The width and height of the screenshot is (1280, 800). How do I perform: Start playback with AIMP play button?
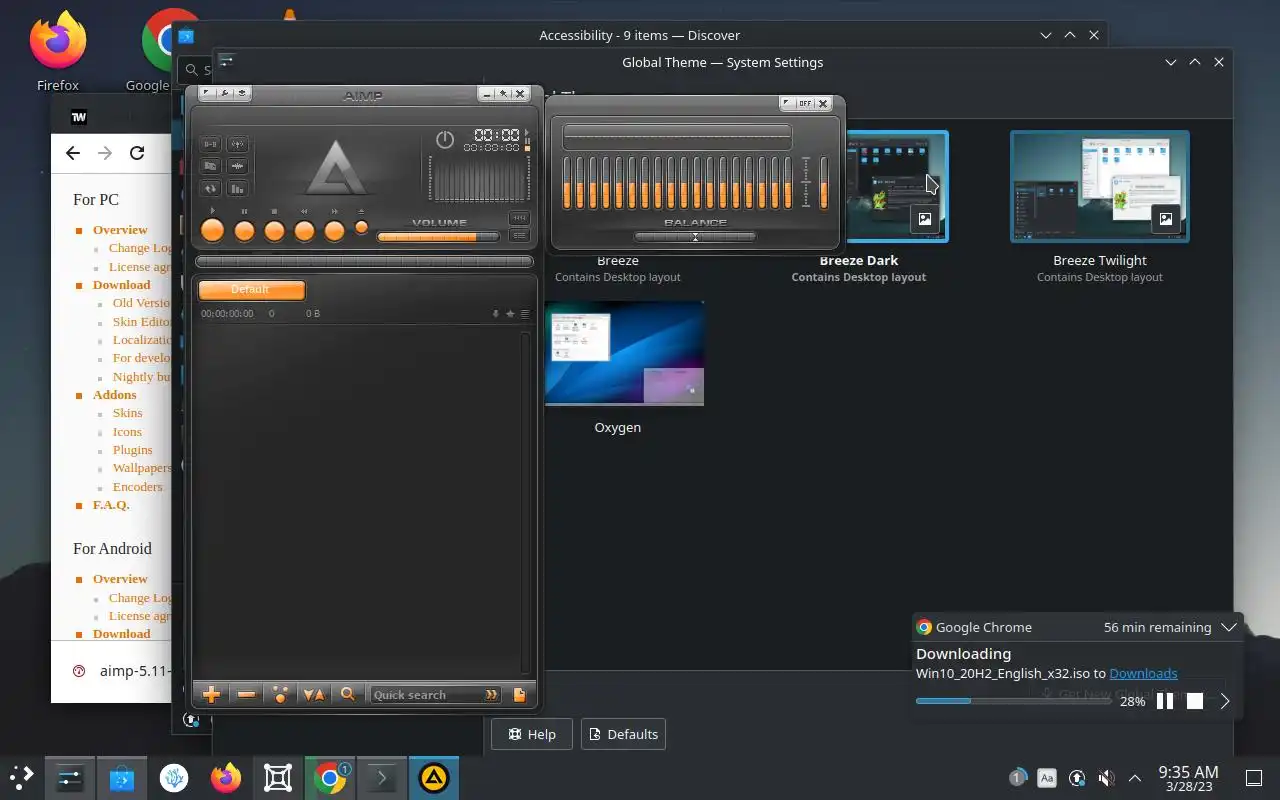(213, 231)
